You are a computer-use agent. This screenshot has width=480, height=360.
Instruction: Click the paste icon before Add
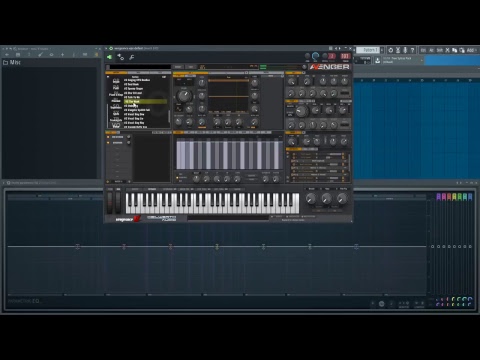(462, 50)
